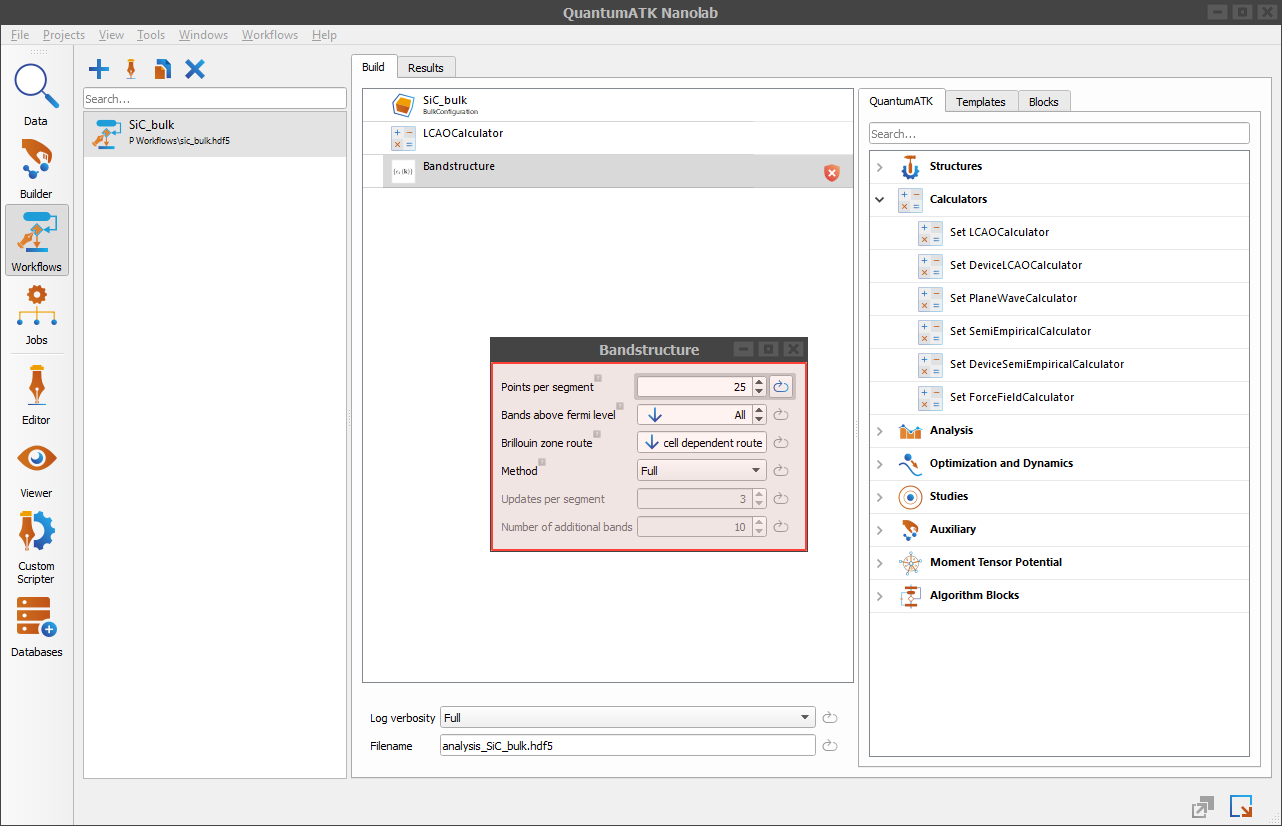Open the Workflows menu
The height and width of the screenshot is (826, 1282).
click(270, 35)
